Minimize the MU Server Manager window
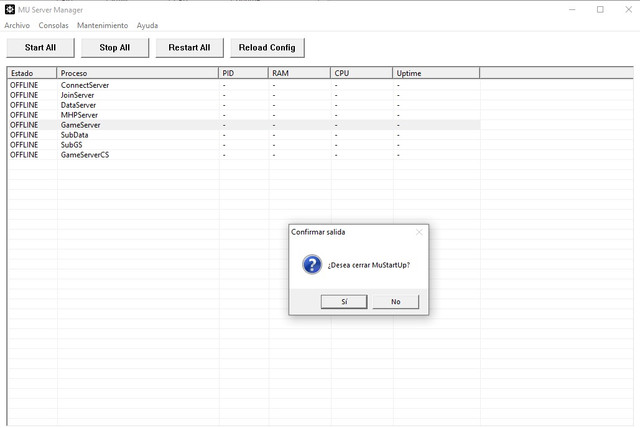 coord(572,9)
